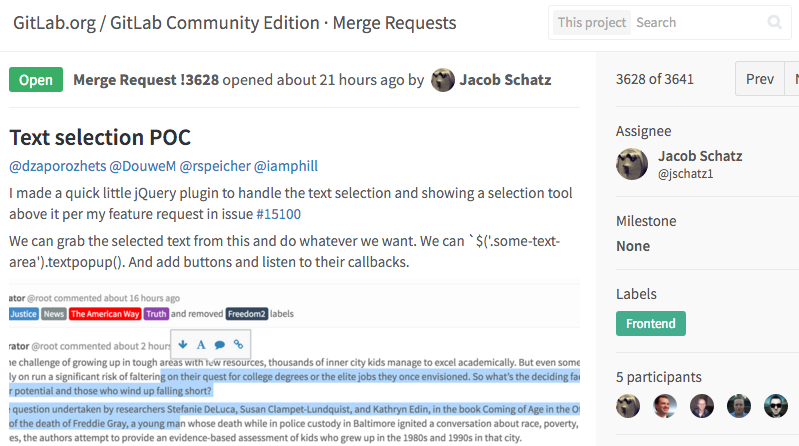Open the @iamphill mention
Screen dimensions: 799x446
tap(286, 166)
